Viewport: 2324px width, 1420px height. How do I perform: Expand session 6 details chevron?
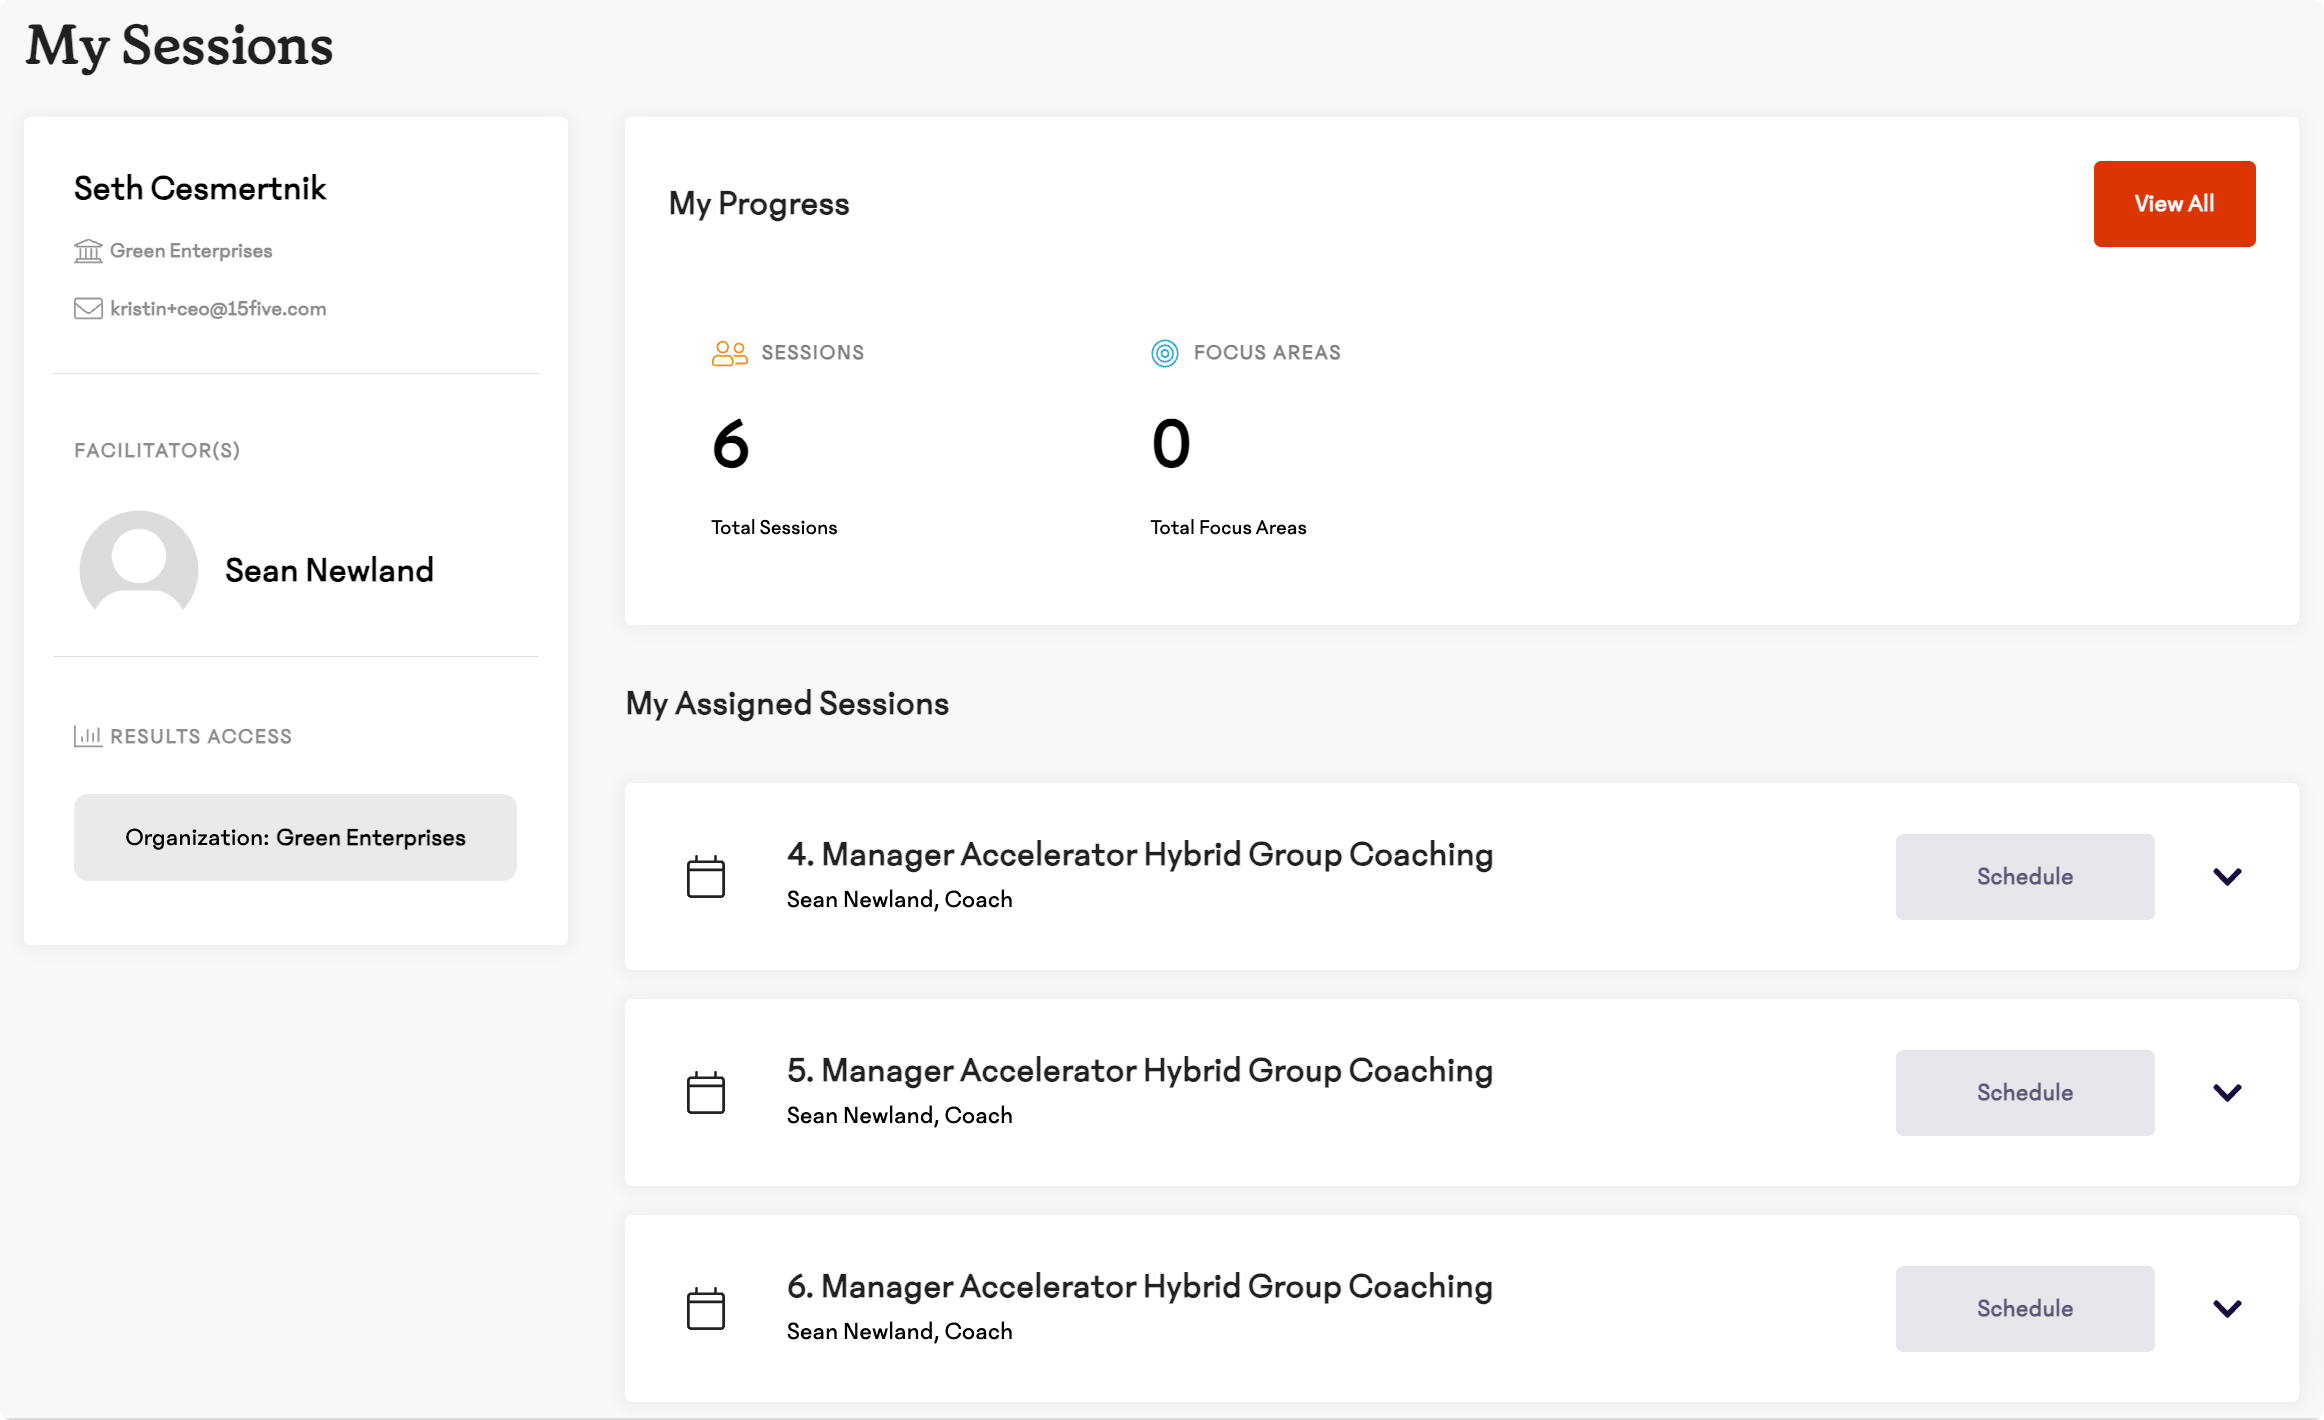(x=2227, y=1309)
